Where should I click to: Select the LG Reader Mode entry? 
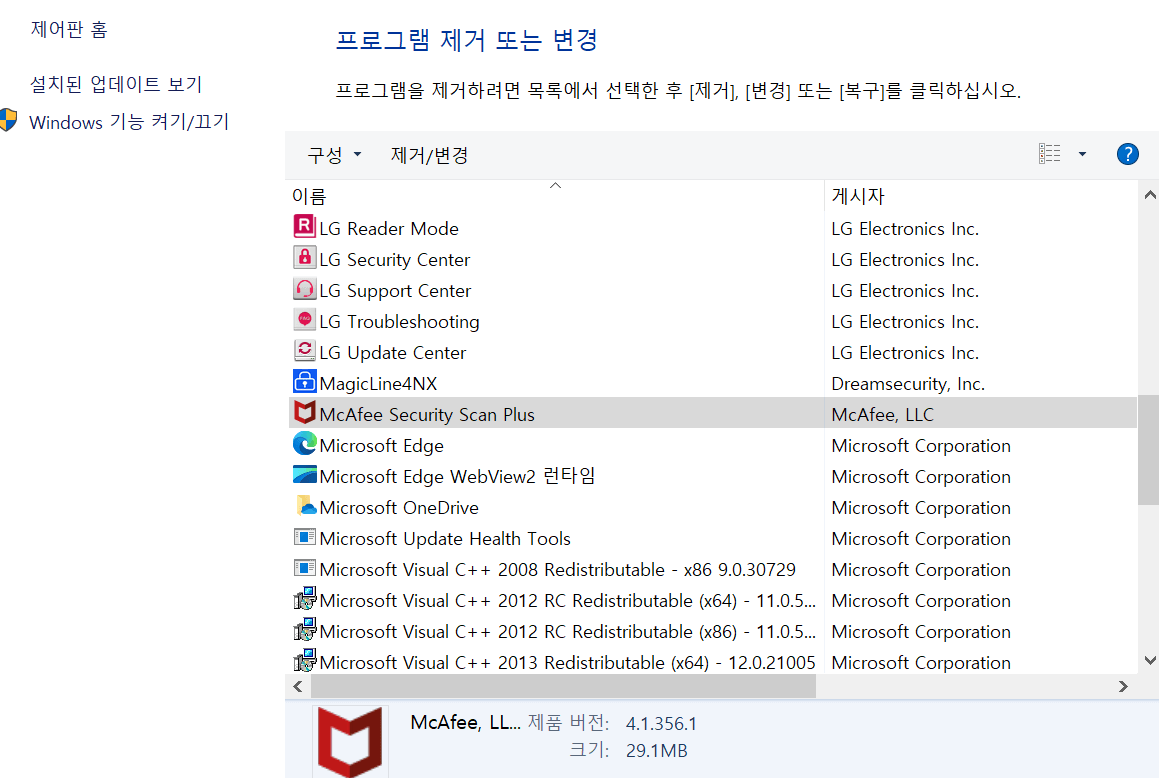click(713, 228)
